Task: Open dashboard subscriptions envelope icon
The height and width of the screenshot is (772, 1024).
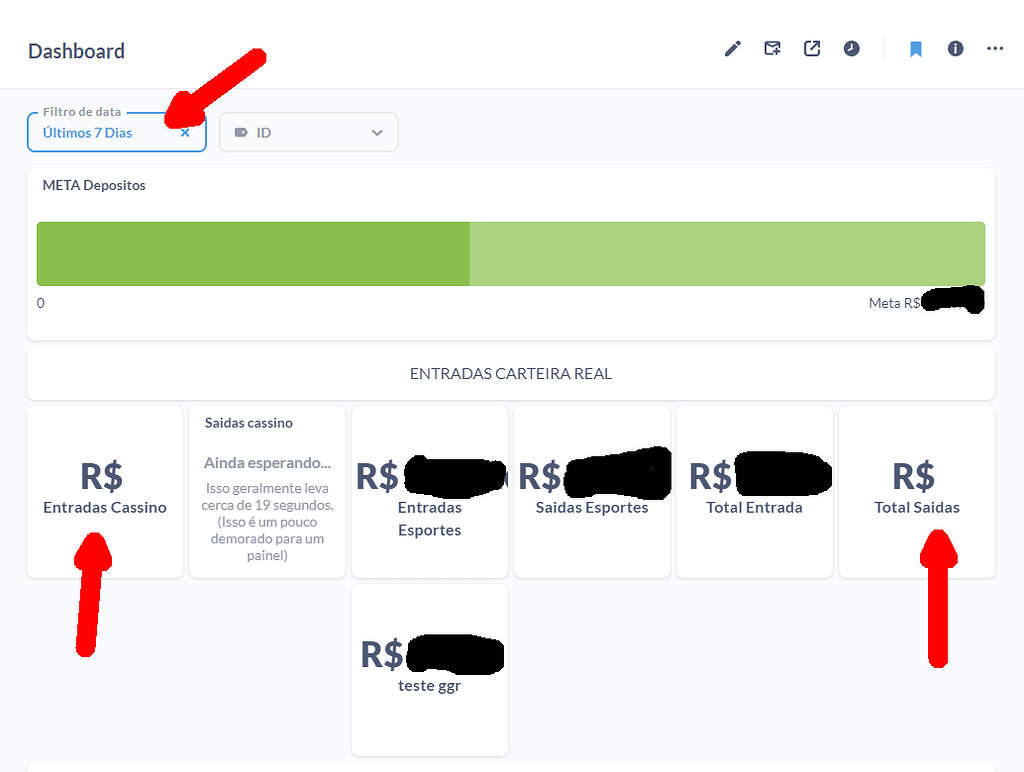Action: (772, 49)
